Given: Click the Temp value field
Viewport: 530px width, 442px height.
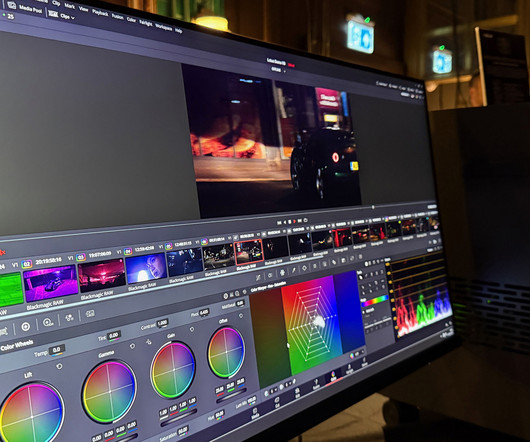Looking at the screenshot, I should pos(56,350).
